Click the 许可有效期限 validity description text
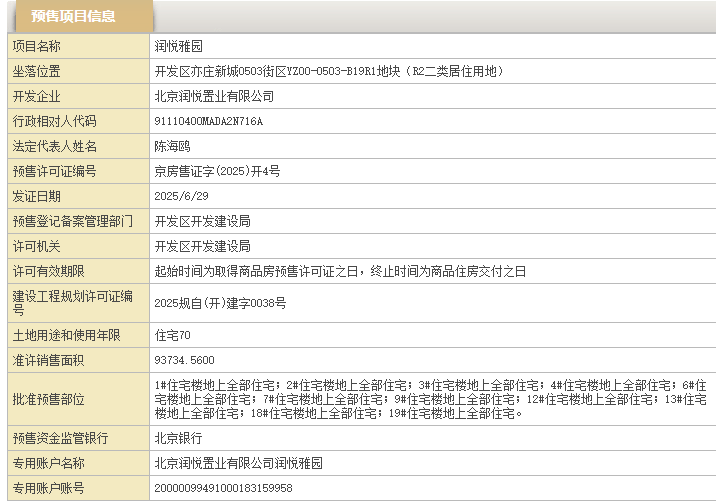This screenshot has width=716, height=504. [340, 271]
